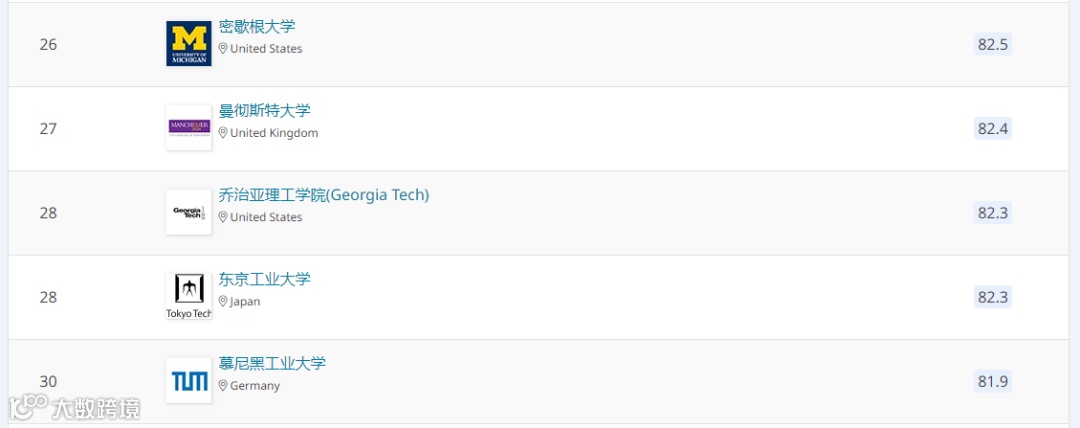Click the 大数跨境 watermark logo
This screenshot has width=1080, height=428.
(x=75, y=408)
